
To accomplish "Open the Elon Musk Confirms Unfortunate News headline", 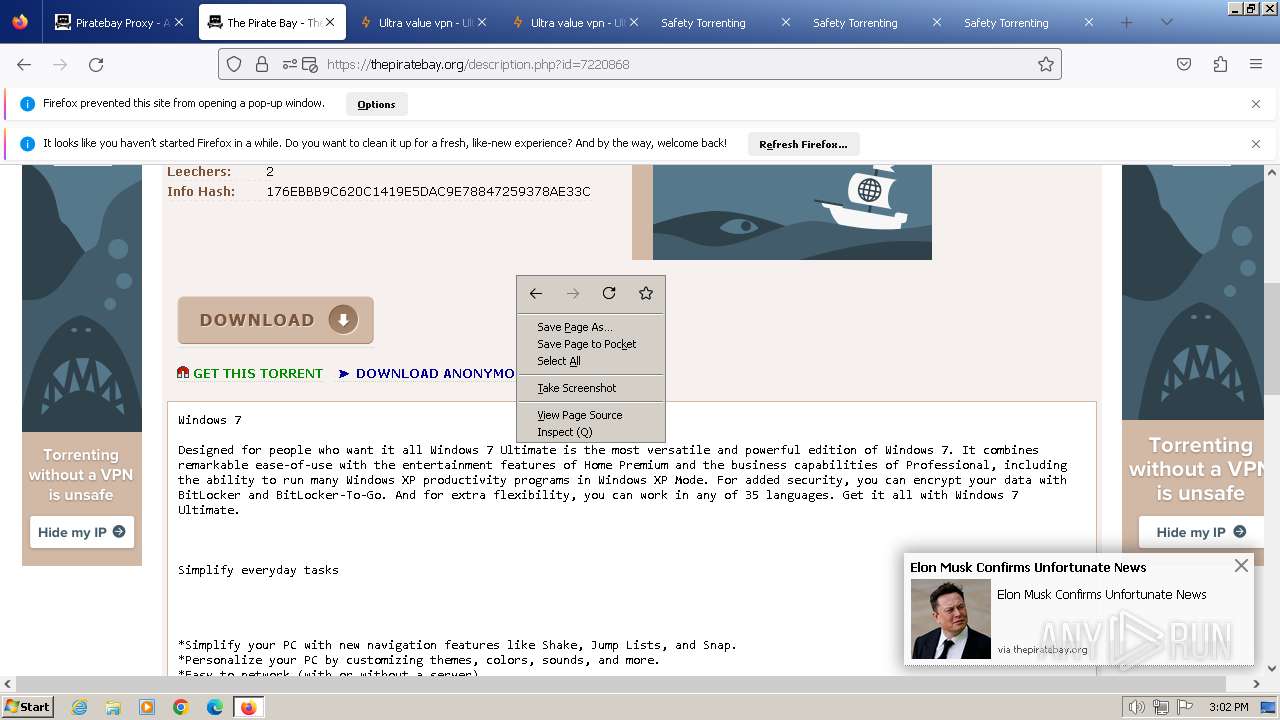I will 1028,567.
